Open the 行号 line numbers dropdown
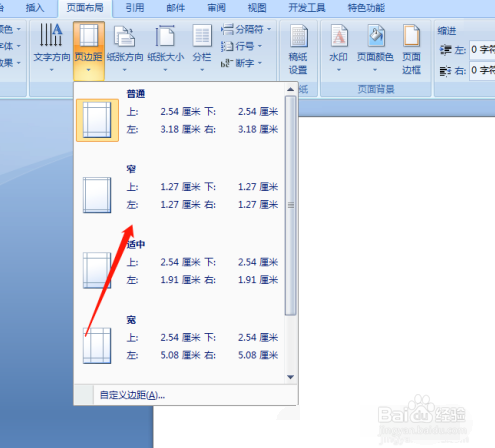This screenshot has height=448, width=495. [x=241, y=46]
